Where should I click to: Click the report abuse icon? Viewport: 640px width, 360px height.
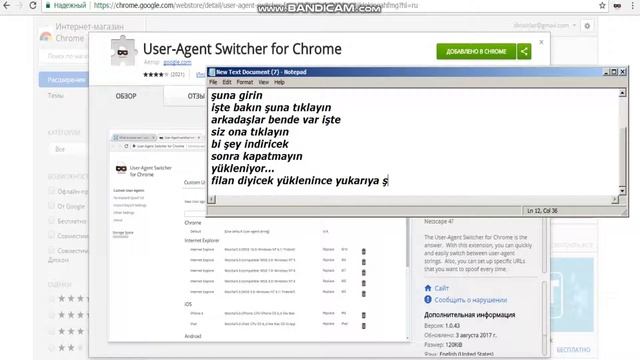tap(428, 300)
